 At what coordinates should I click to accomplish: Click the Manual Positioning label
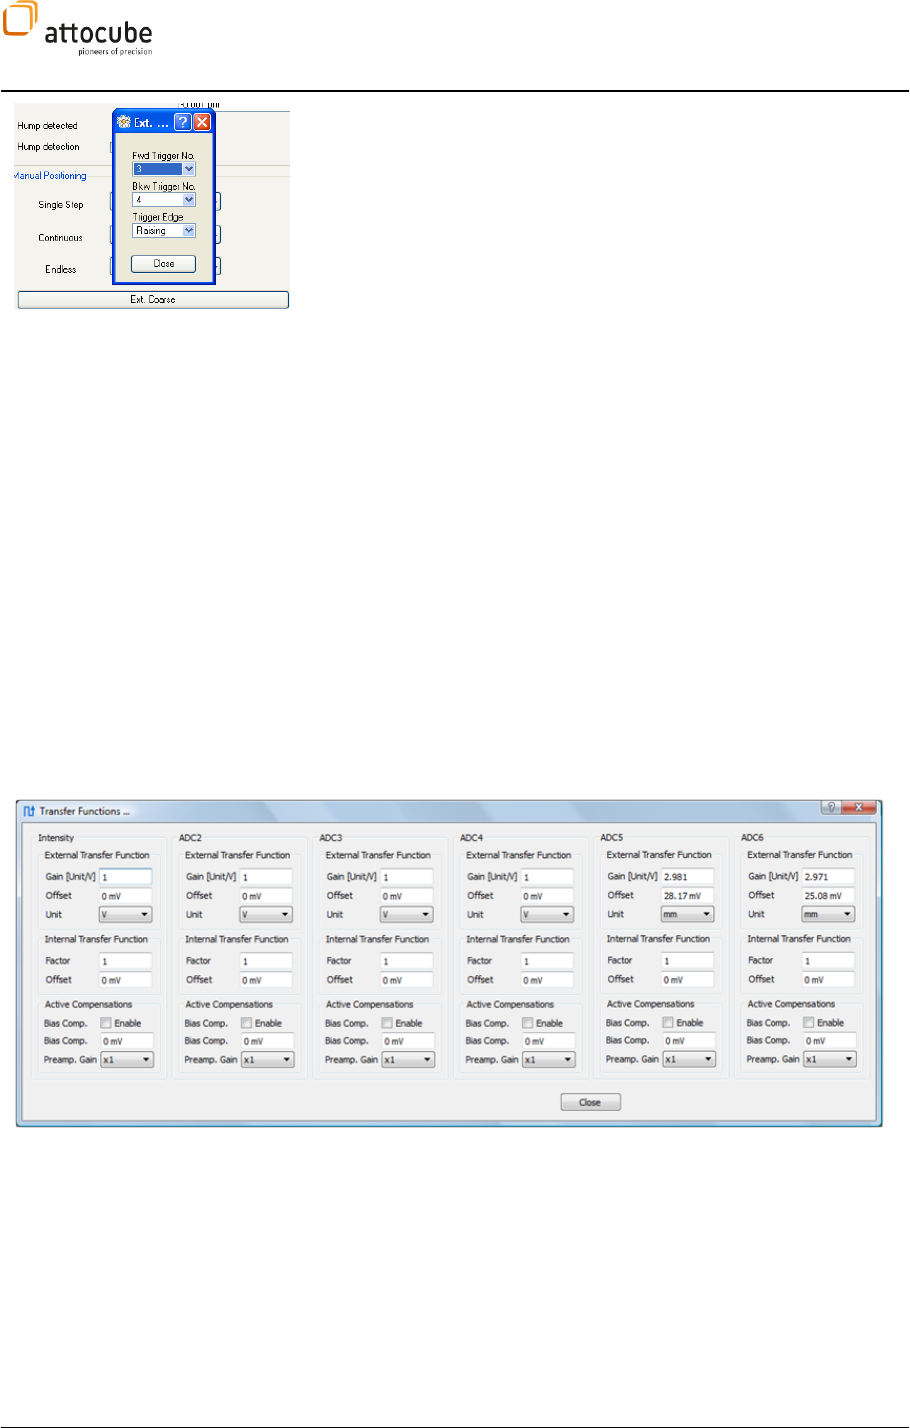tap(50, 176)
